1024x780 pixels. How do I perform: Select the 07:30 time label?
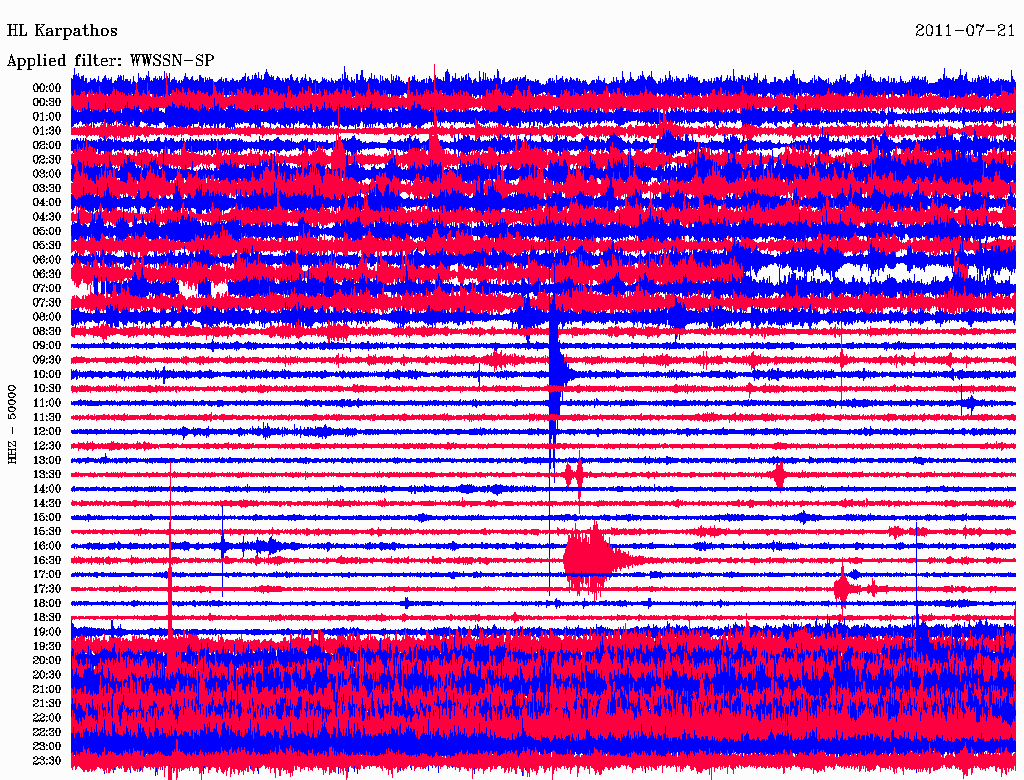tap(47, 302)
